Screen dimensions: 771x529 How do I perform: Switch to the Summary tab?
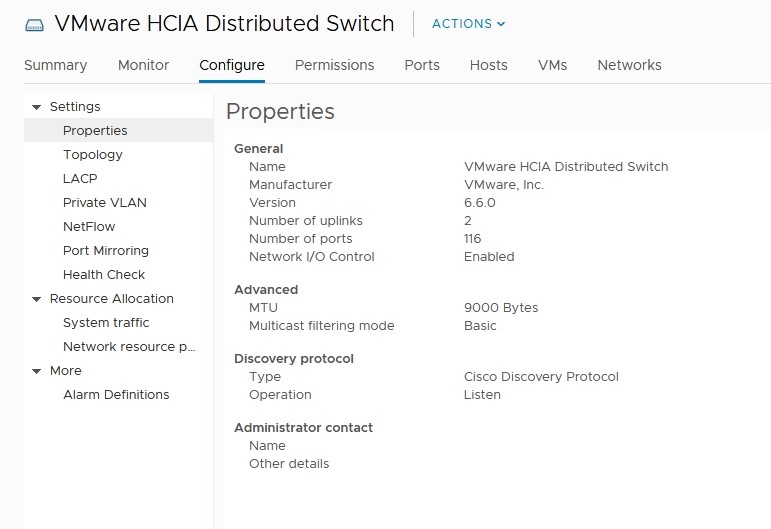tap(56, 65)
